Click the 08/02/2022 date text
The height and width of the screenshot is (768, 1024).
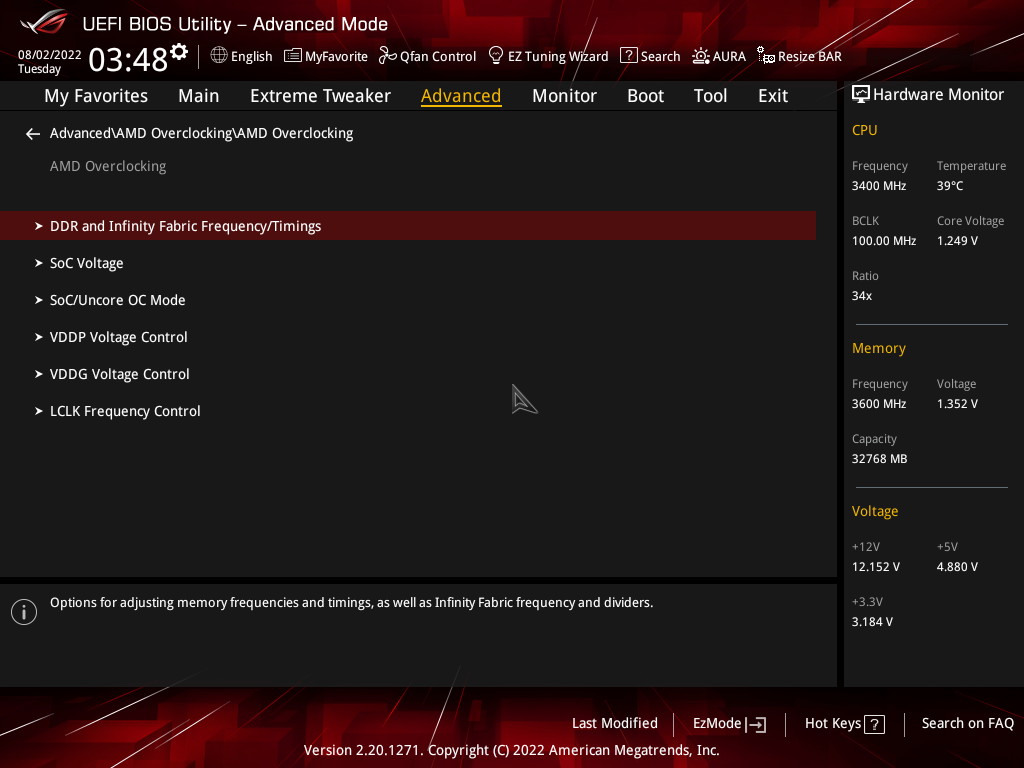(50, 55)
